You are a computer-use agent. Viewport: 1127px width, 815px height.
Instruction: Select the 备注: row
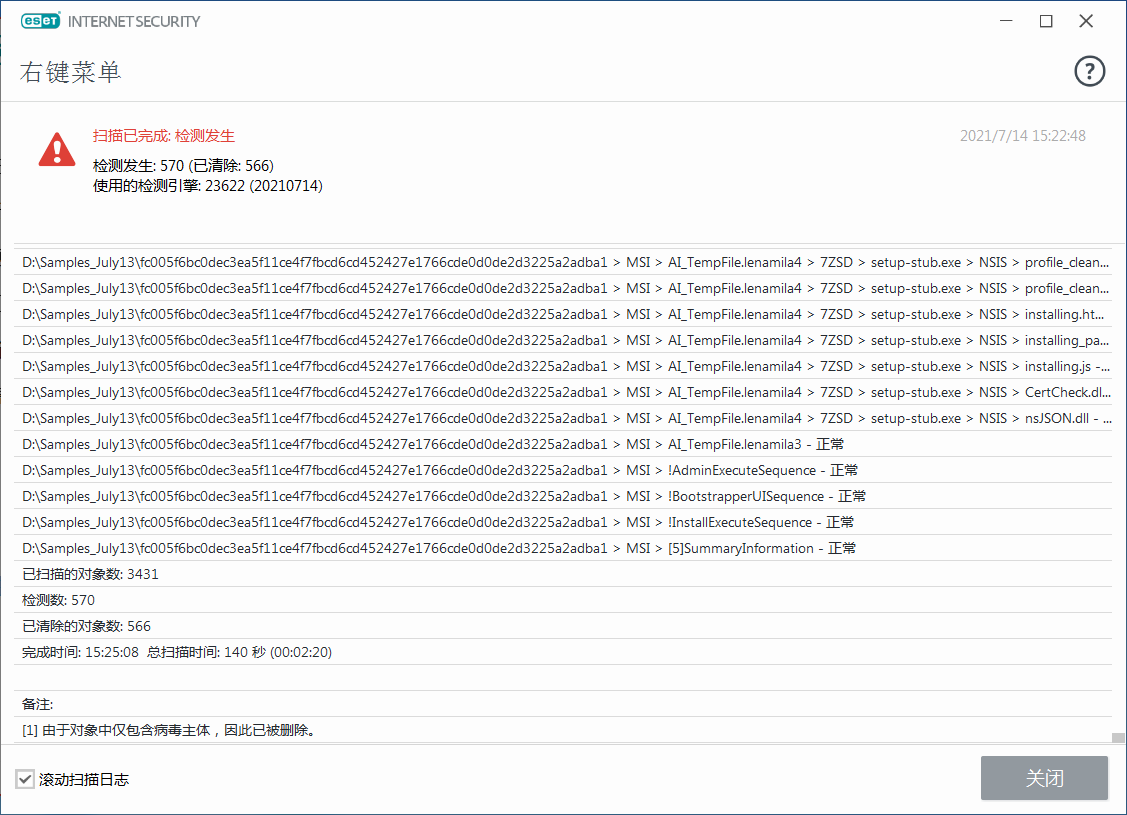click(564, 704)
